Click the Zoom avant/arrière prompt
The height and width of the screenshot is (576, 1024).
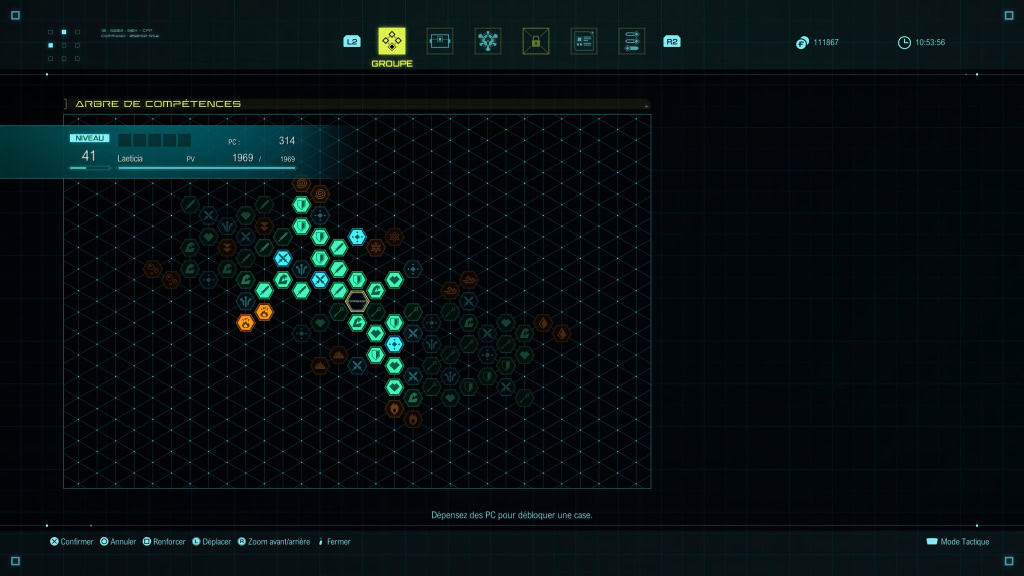pyautogui.click(x=274, y=541)
